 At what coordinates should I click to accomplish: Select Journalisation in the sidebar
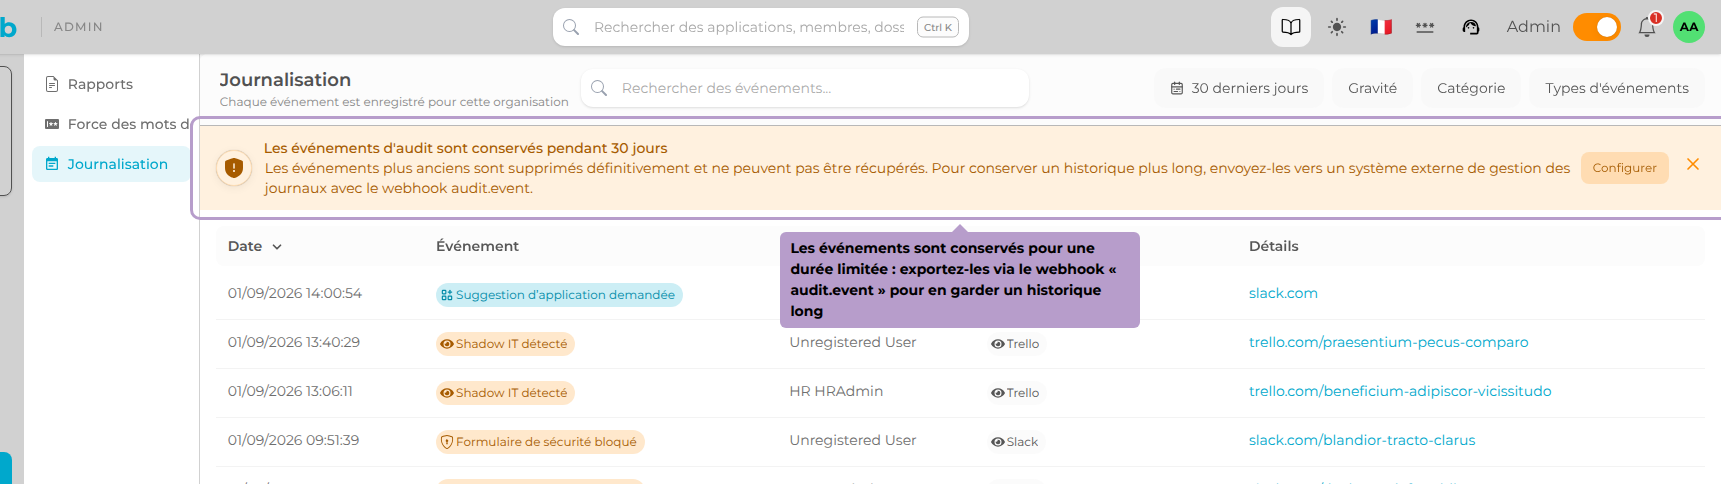(111, 164)
